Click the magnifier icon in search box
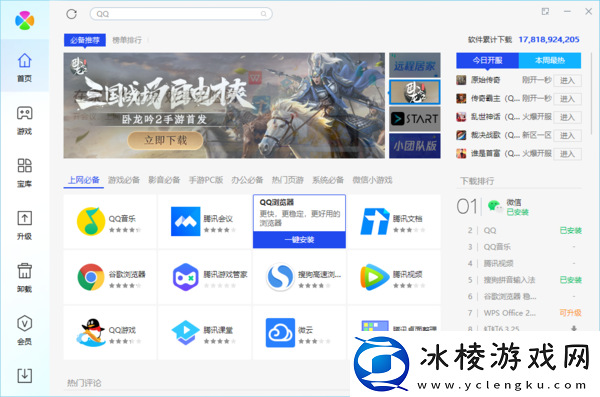 pos(264,14)
